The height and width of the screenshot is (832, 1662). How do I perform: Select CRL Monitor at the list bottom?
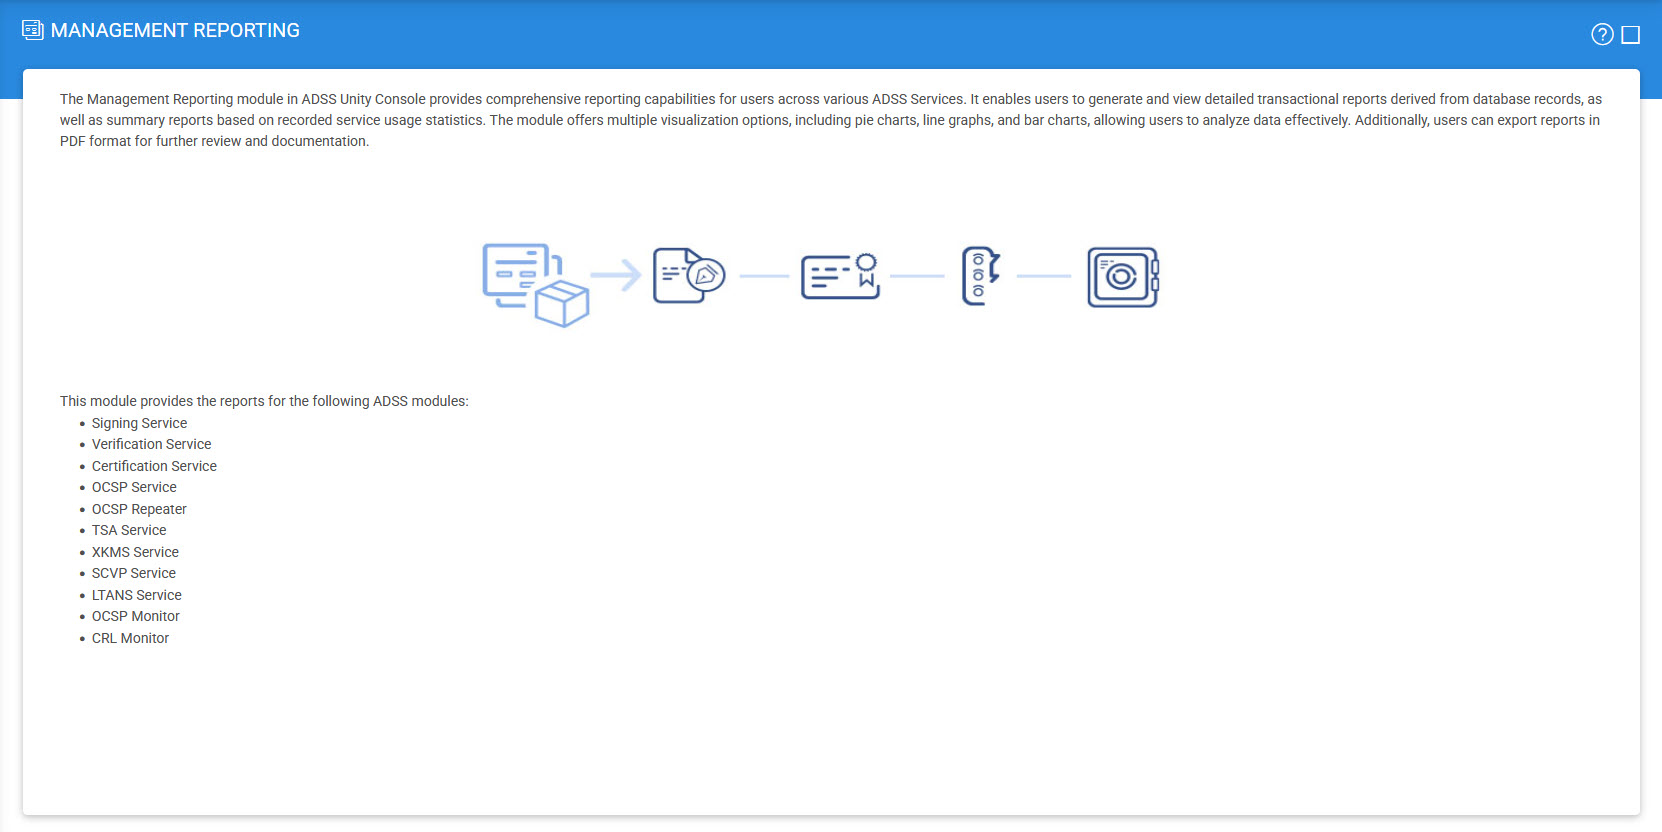tap(130, 638)
